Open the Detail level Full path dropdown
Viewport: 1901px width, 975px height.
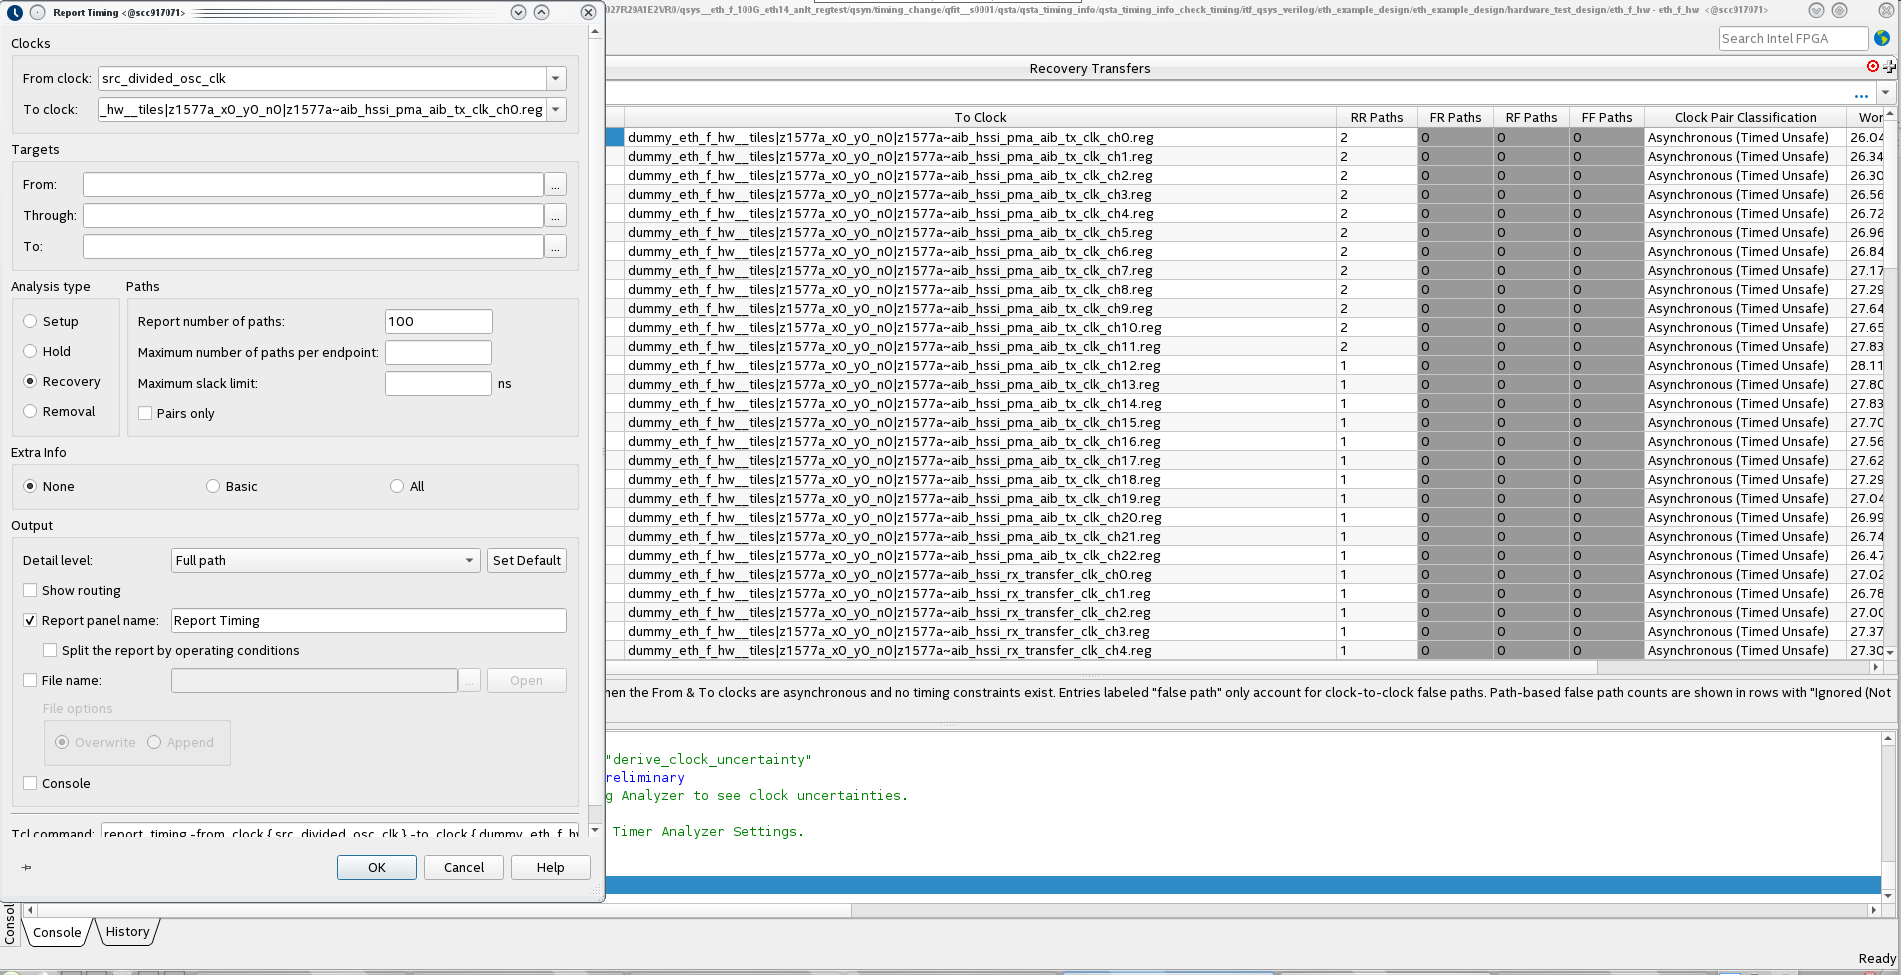tap(325, 561)
